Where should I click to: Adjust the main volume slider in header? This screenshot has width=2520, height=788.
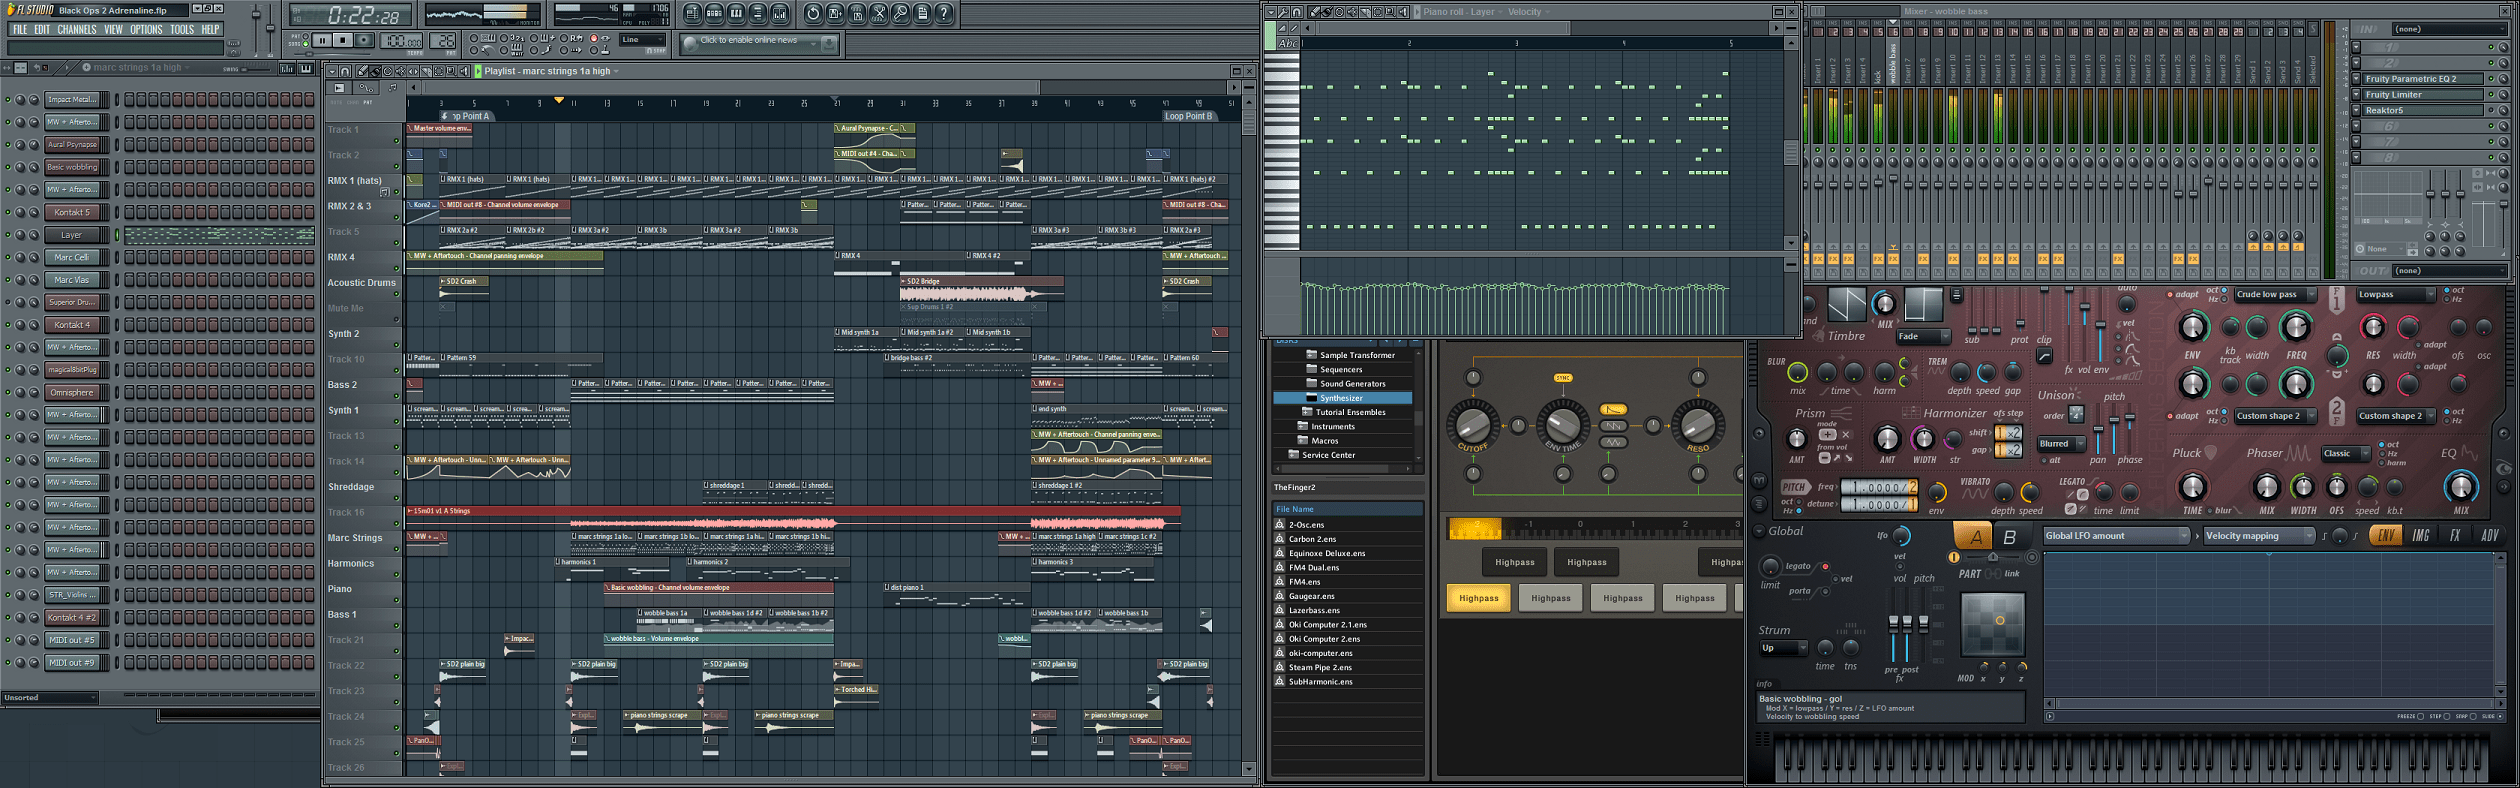[256, 28]
